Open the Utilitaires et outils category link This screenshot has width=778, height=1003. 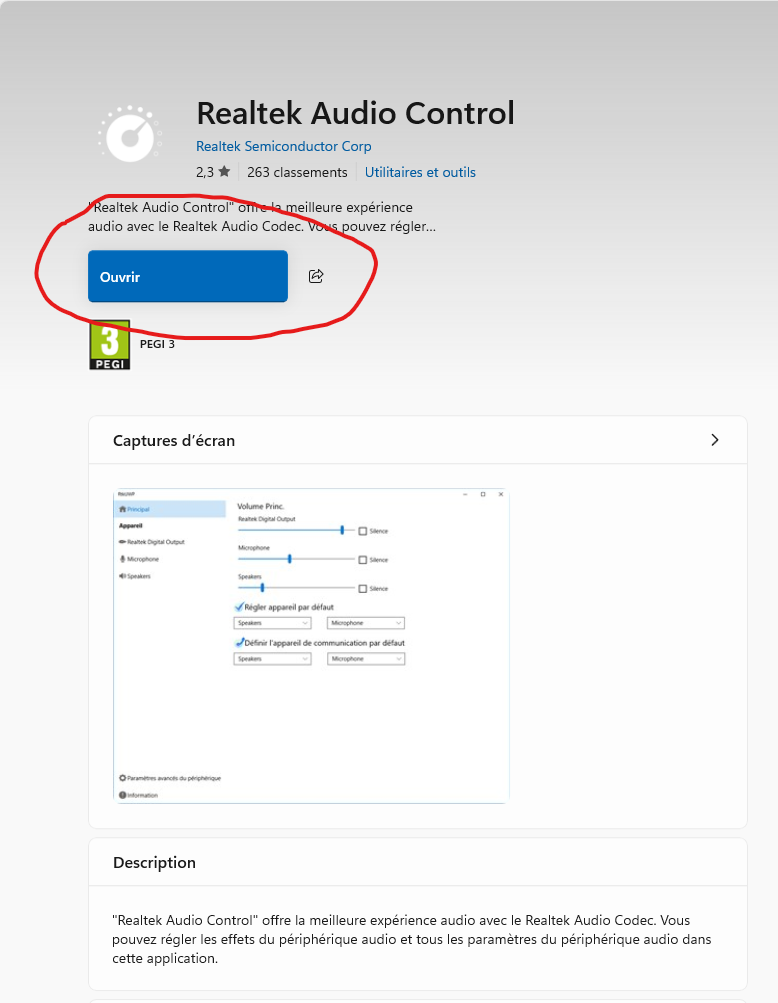click(x=420, y=172)
